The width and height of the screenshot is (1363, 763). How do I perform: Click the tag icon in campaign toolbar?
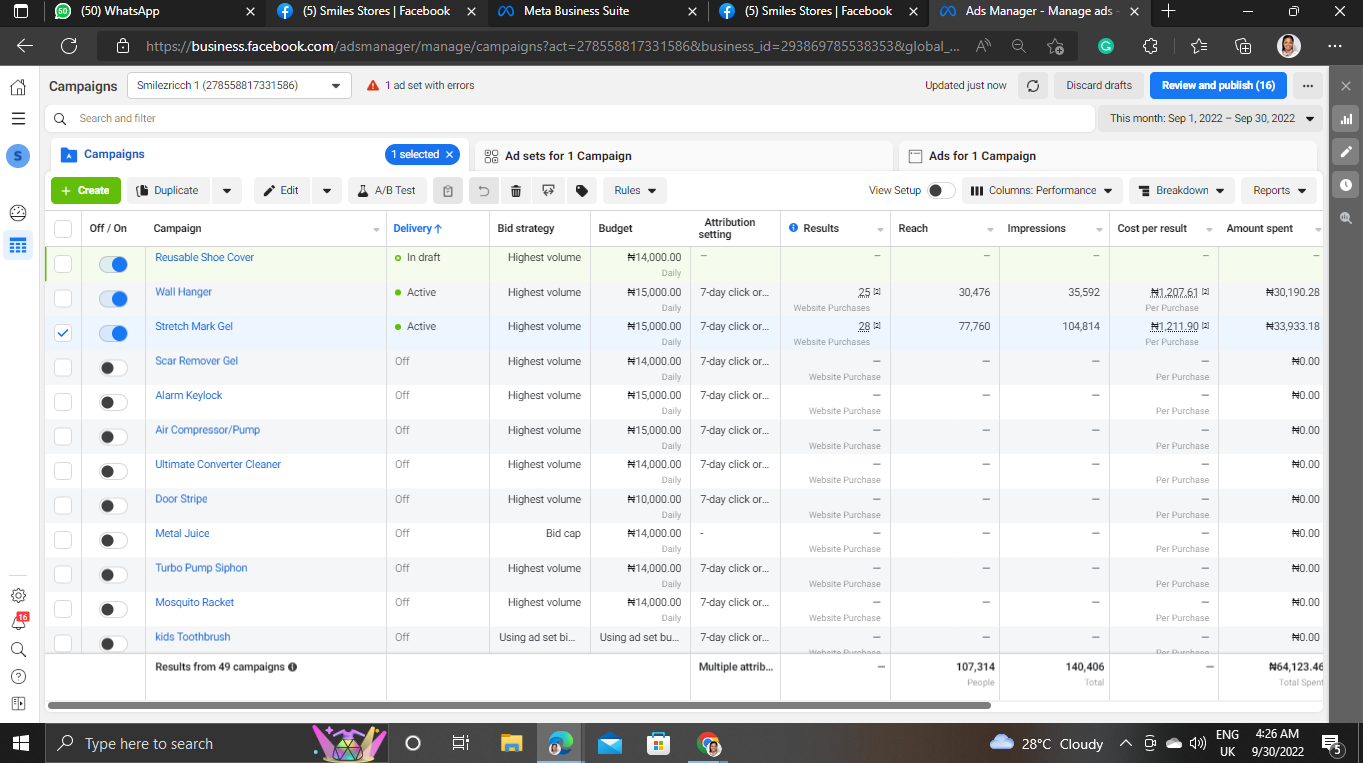[x=581, y=191]
